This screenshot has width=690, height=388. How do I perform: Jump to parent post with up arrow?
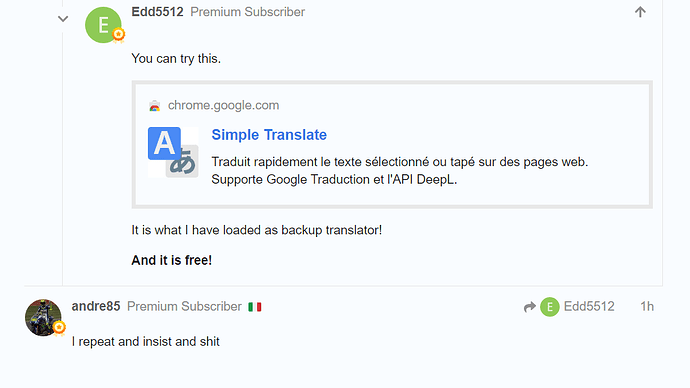coord(640,12)
